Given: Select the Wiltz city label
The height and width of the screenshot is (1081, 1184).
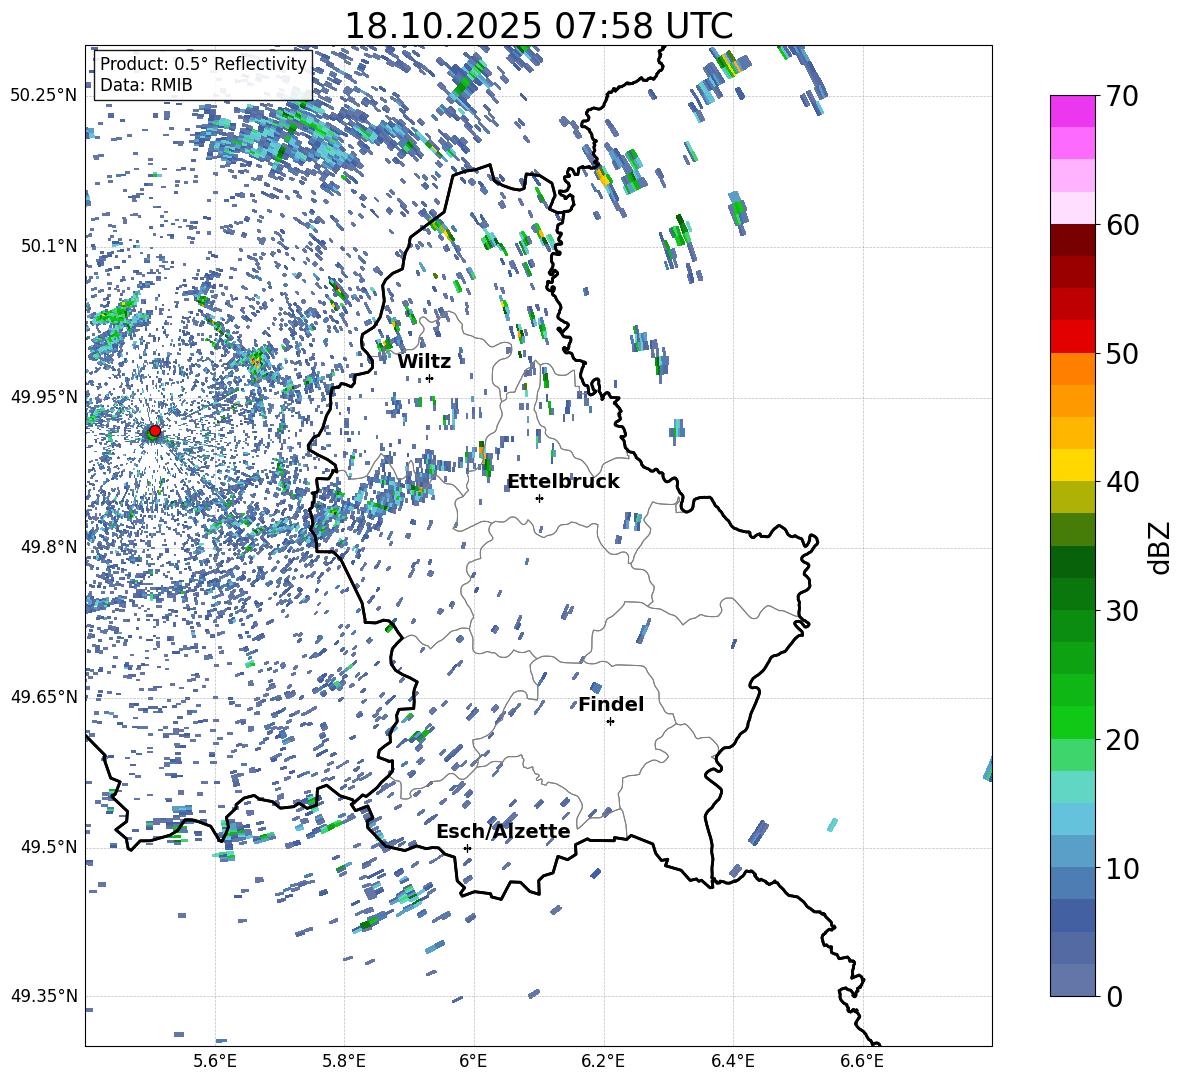Looking at the screenshot, I should (x=424, y=362).
